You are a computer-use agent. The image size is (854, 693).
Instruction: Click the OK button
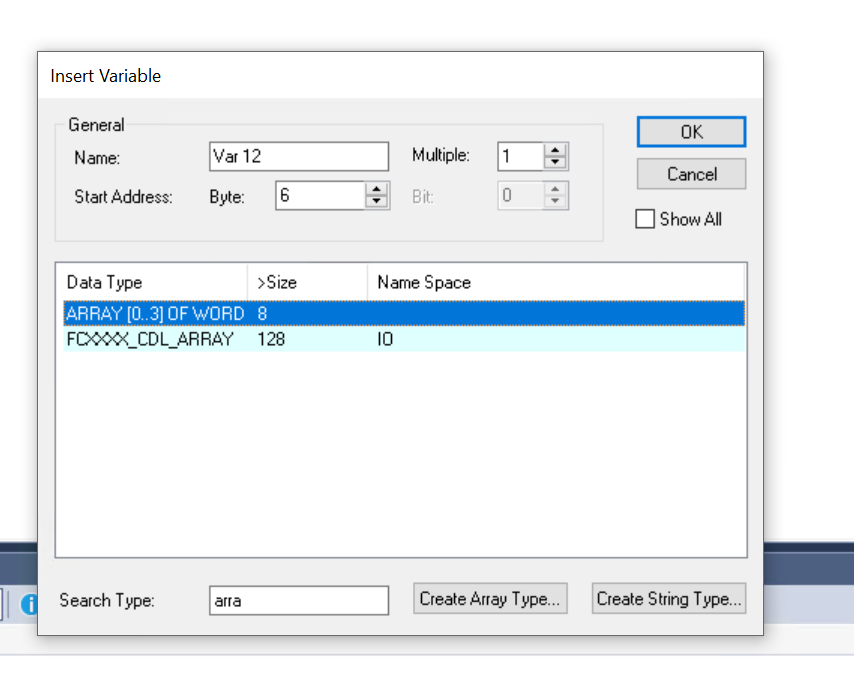coord(691,132)
